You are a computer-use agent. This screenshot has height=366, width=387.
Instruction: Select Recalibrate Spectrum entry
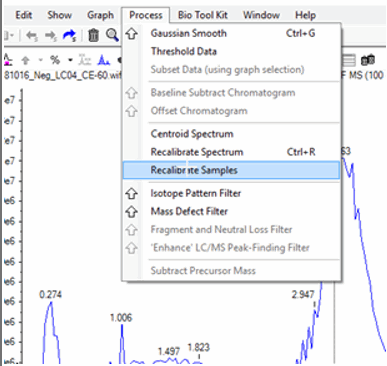point(231,152)
